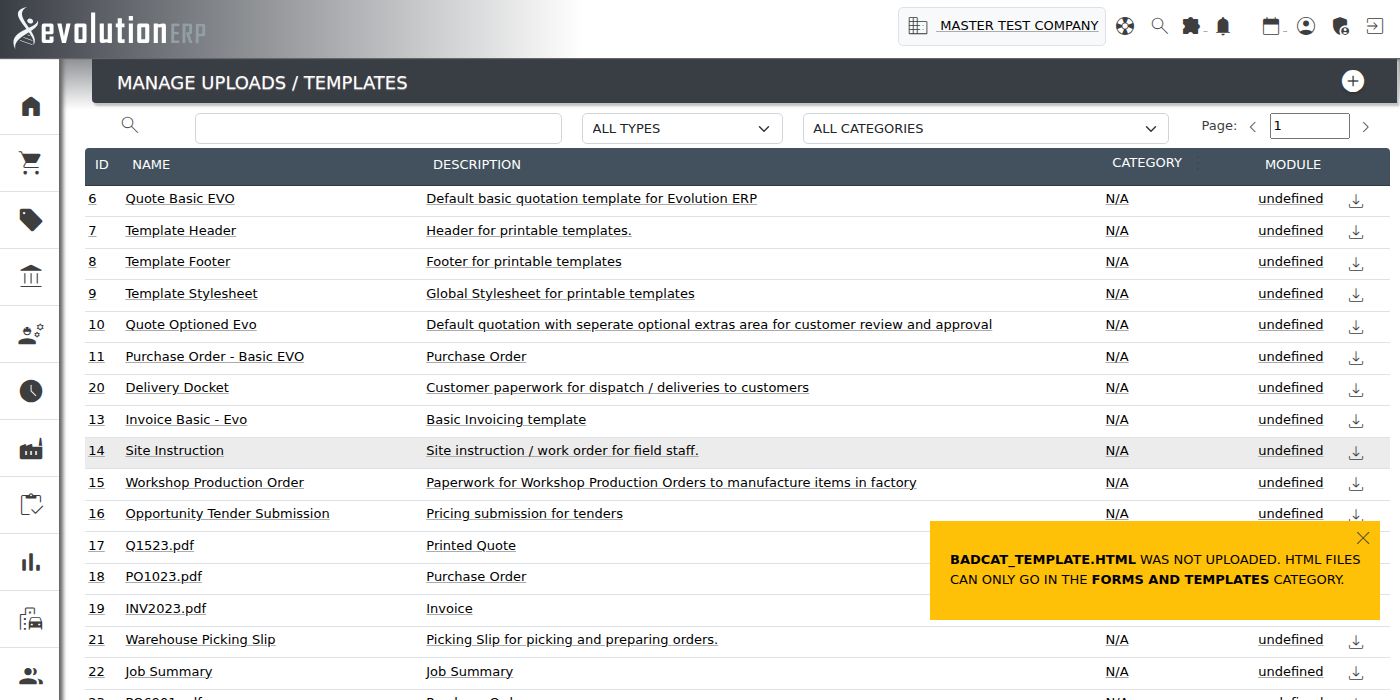Click the price tag sidebar icon

[x=31, y=220]
